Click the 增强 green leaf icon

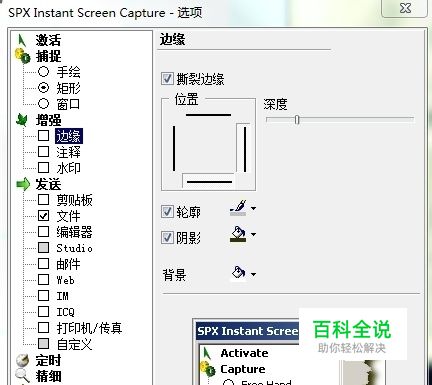click(x=22, y=120)
